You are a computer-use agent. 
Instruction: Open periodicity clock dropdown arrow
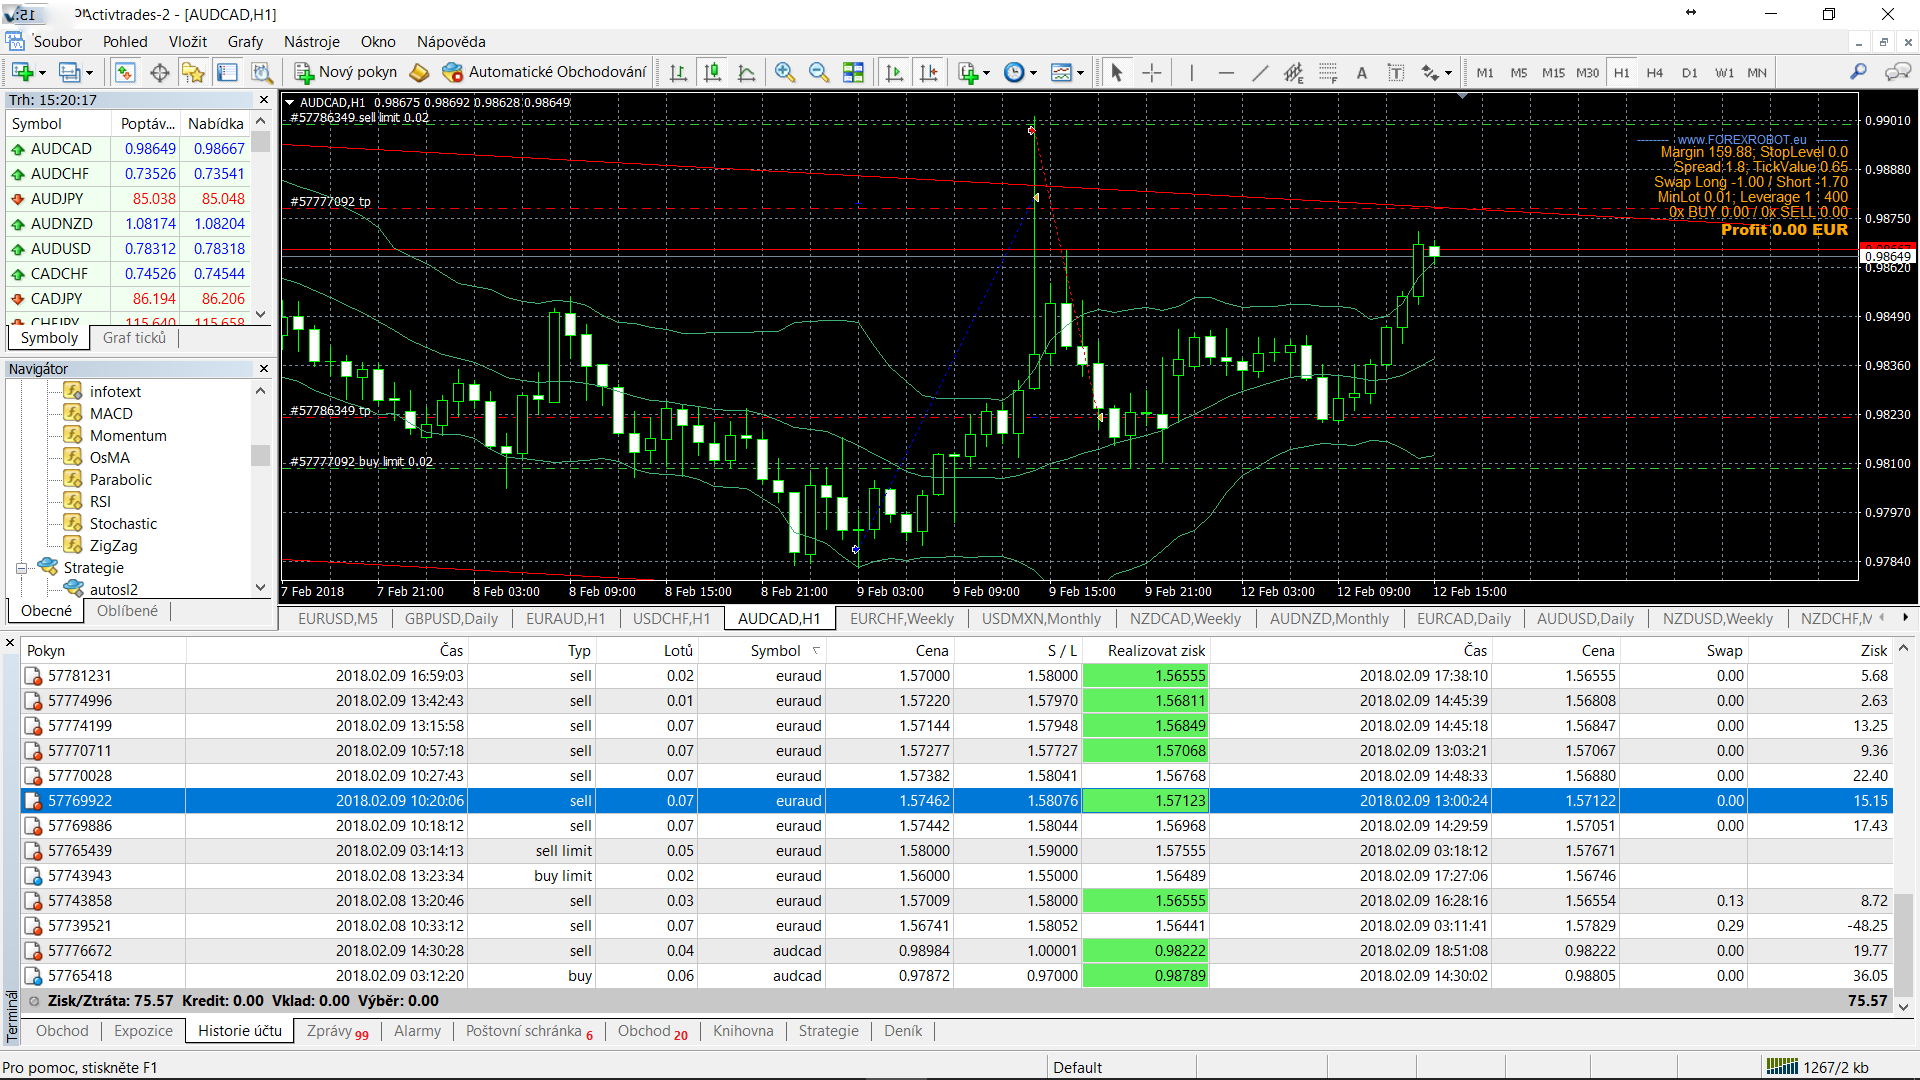point(1033,73)
